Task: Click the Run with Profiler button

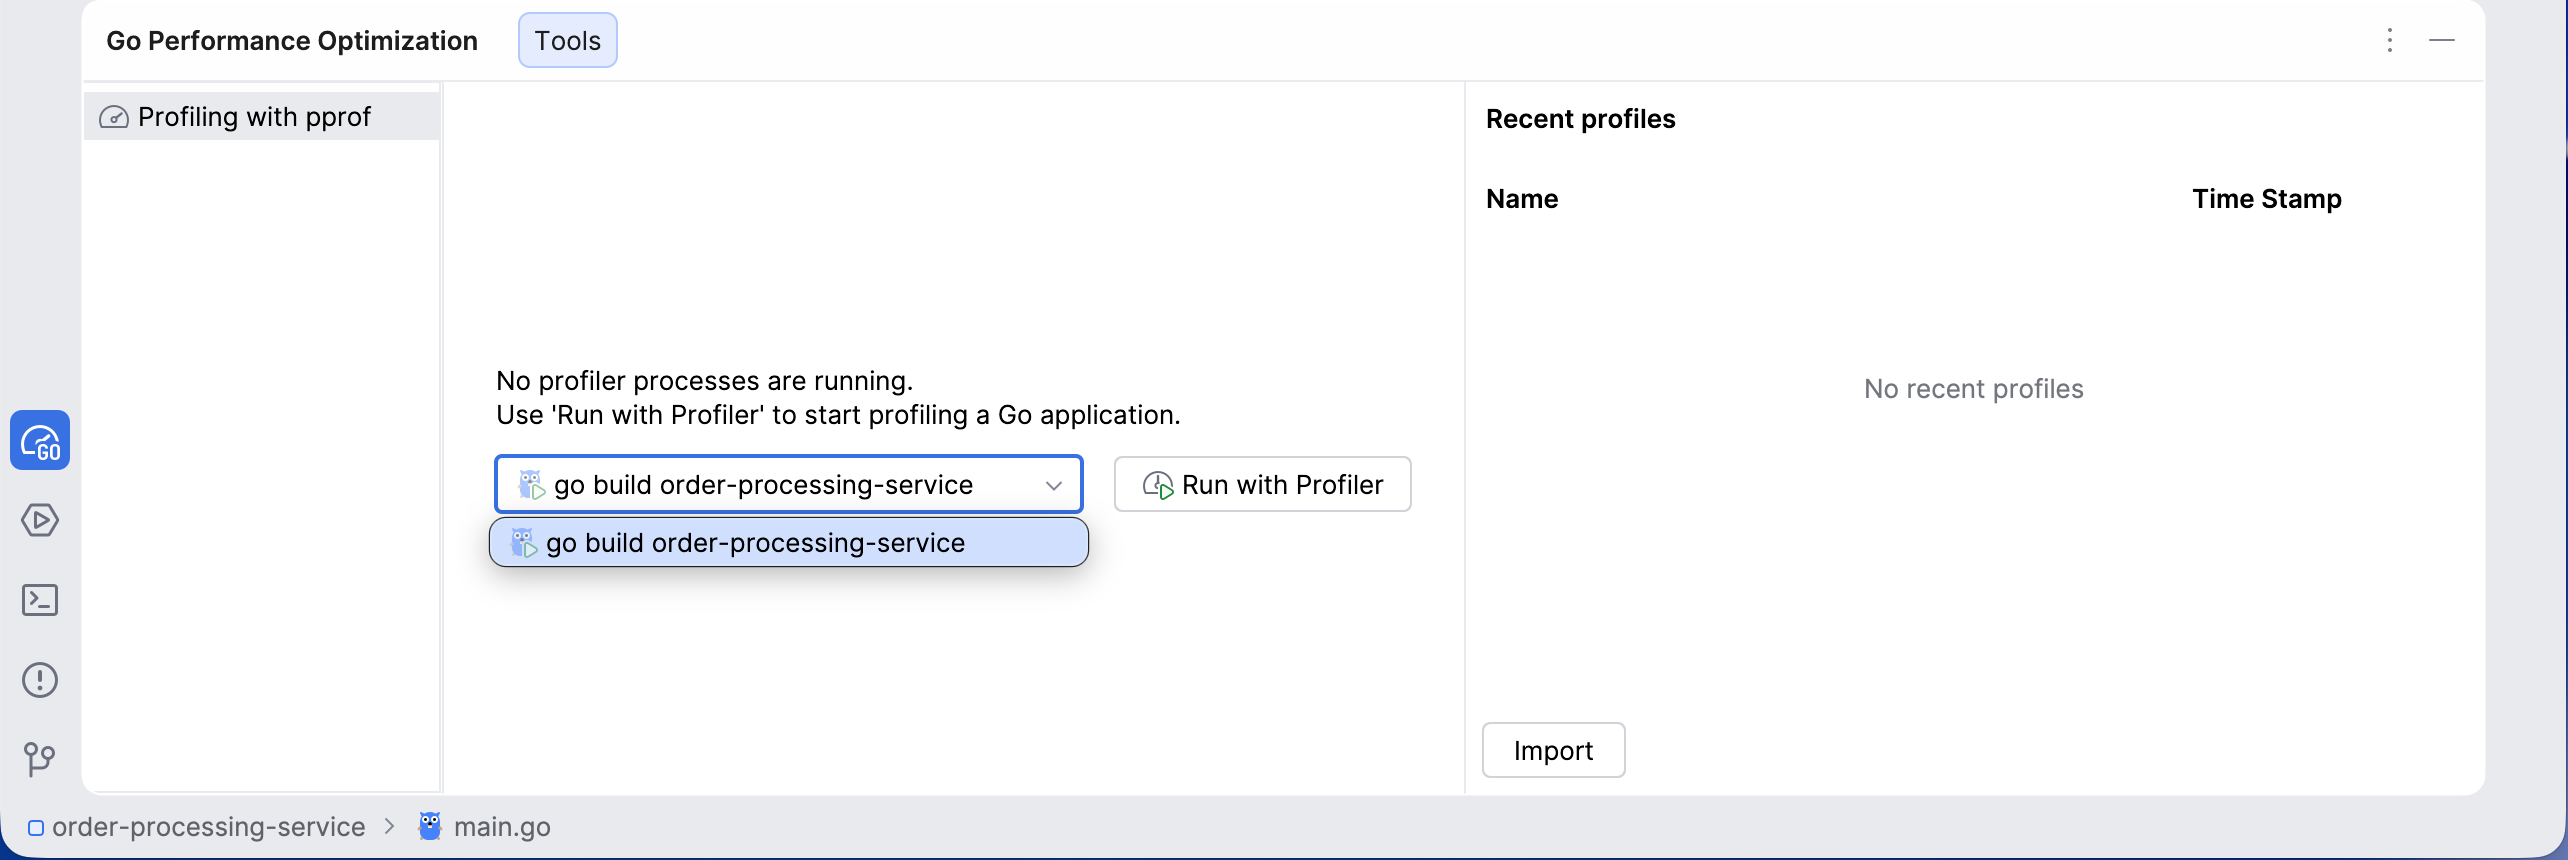Action: point(1262,485)
